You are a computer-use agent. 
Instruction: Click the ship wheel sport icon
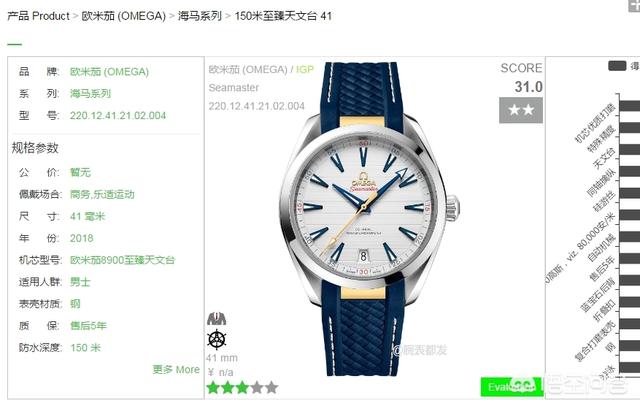(216, 339)
